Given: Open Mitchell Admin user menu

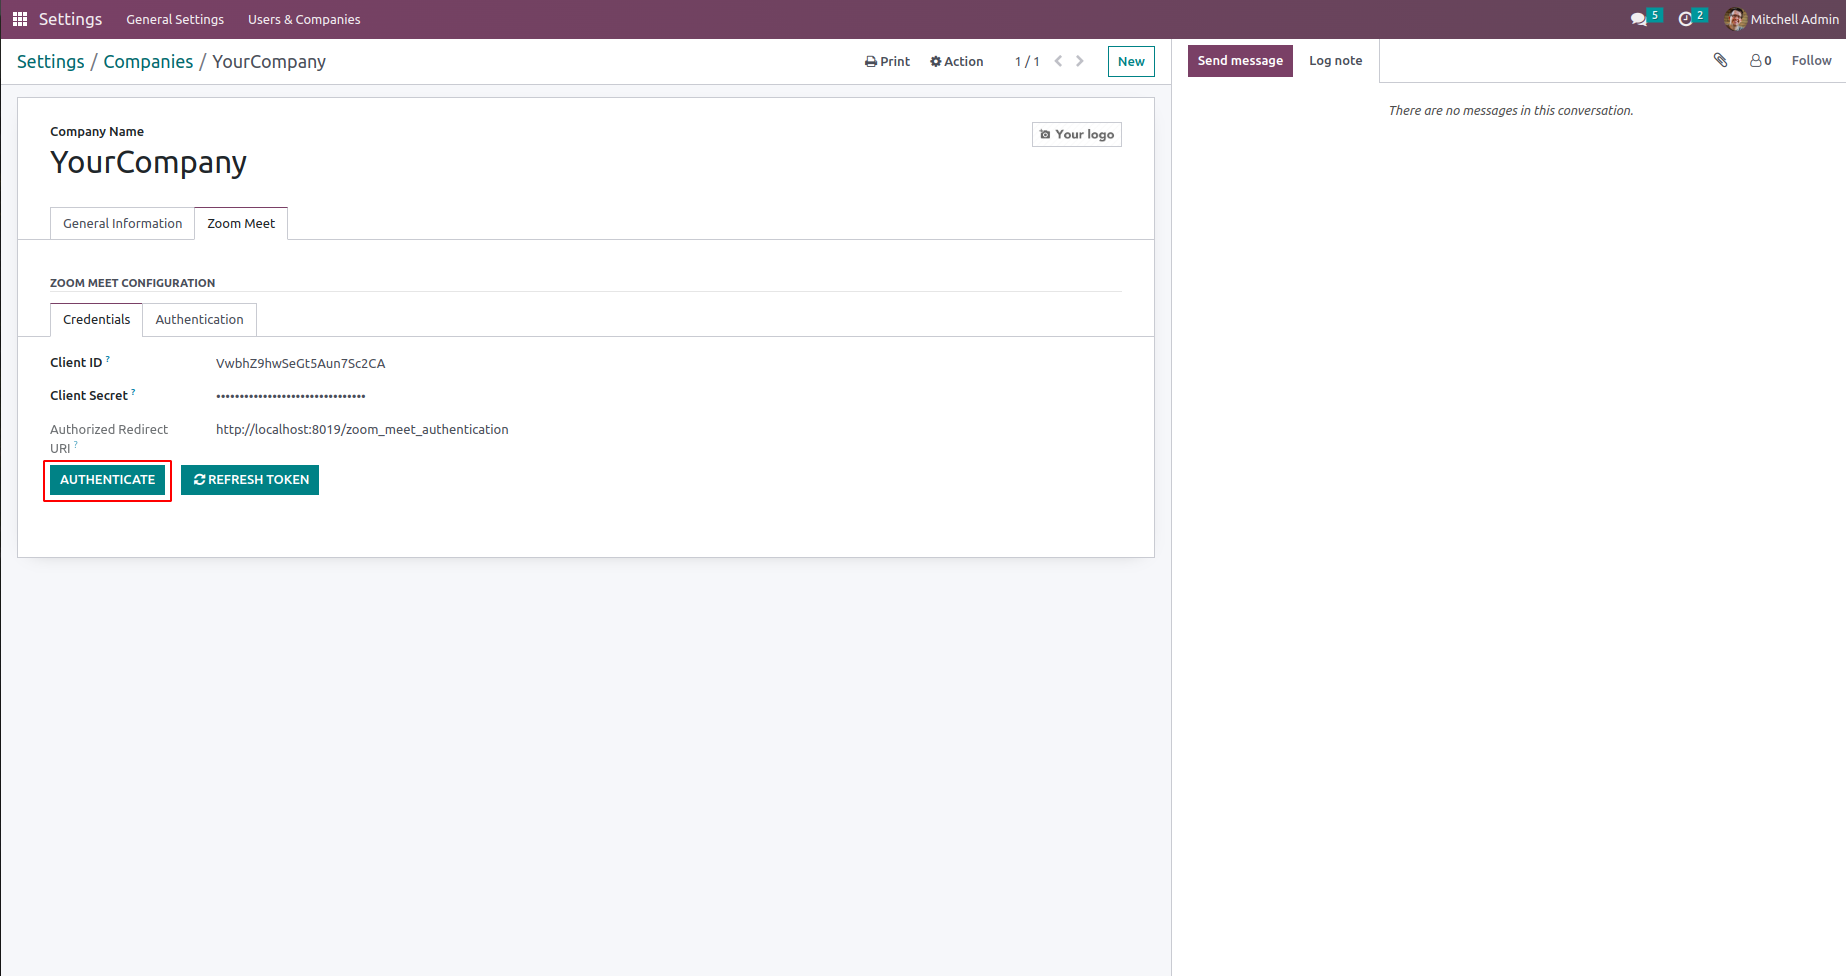Looking at the screenshot, I should [1782, 19].
